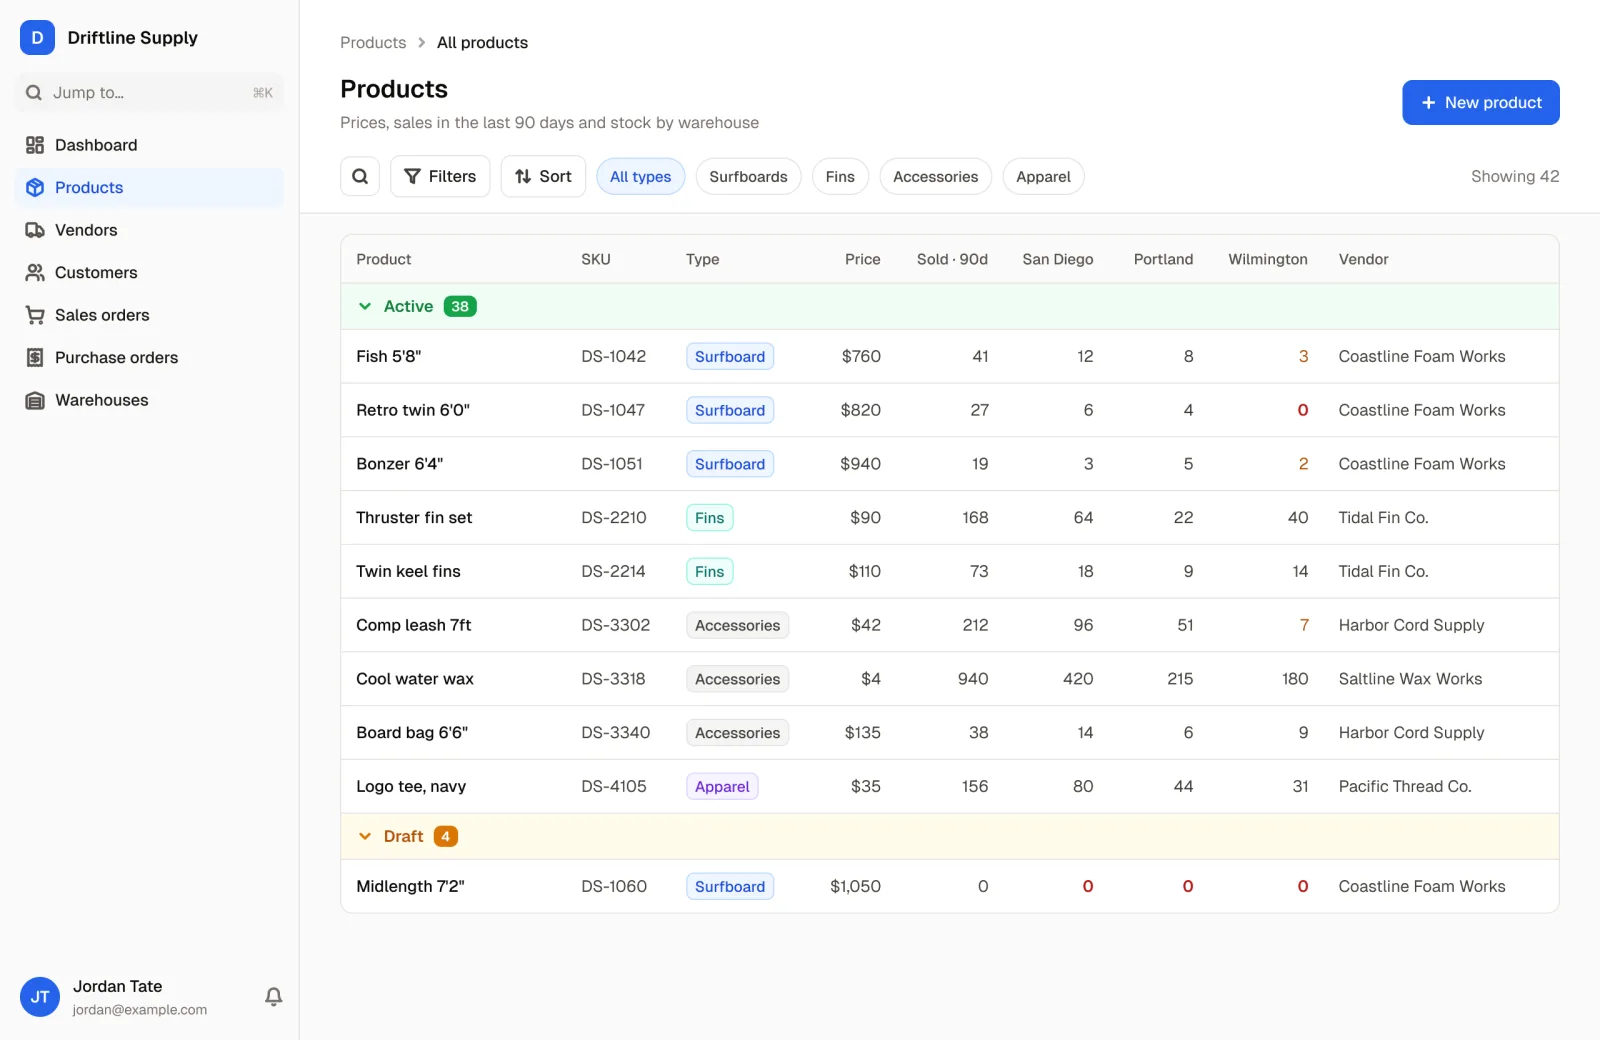
Task: Focus the Jump to search field
Action: tap(150, 92)
